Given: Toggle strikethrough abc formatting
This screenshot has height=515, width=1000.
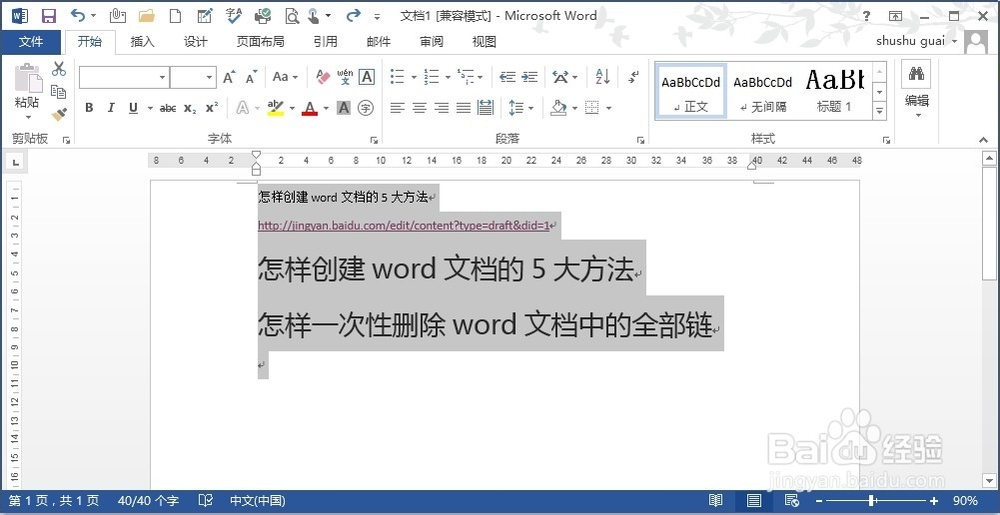Looking at the screenshot, I should (168, 108).
